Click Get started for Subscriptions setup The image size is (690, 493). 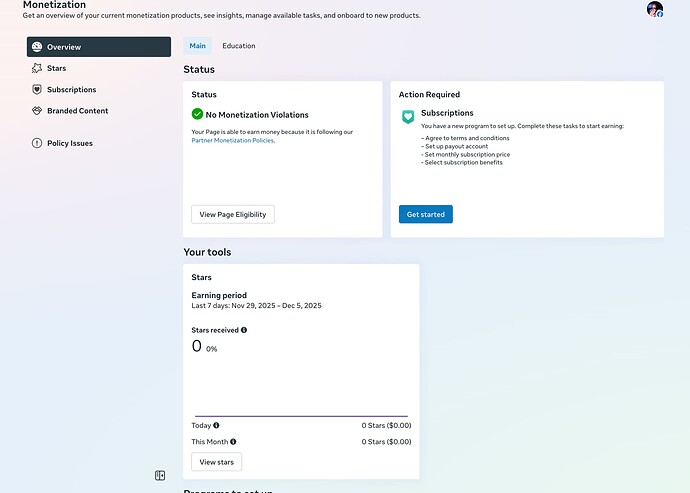tap(425, 214)
